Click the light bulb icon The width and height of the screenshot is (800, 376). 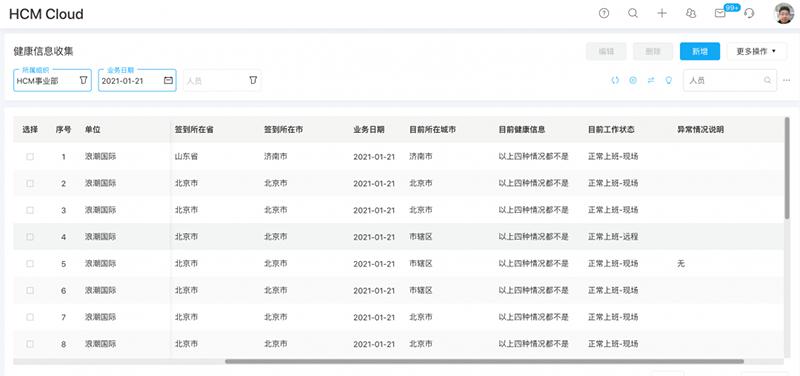669,80
